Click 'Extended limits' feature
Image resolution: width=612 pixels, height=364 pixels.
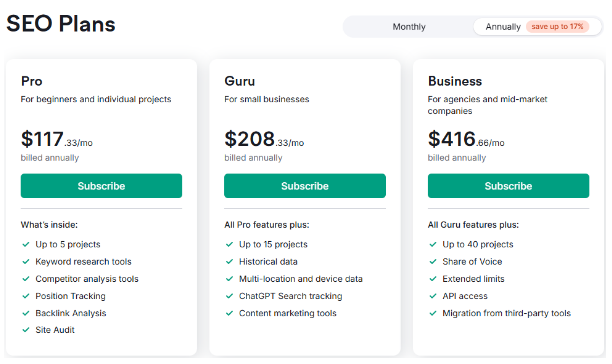click(473, 279)
